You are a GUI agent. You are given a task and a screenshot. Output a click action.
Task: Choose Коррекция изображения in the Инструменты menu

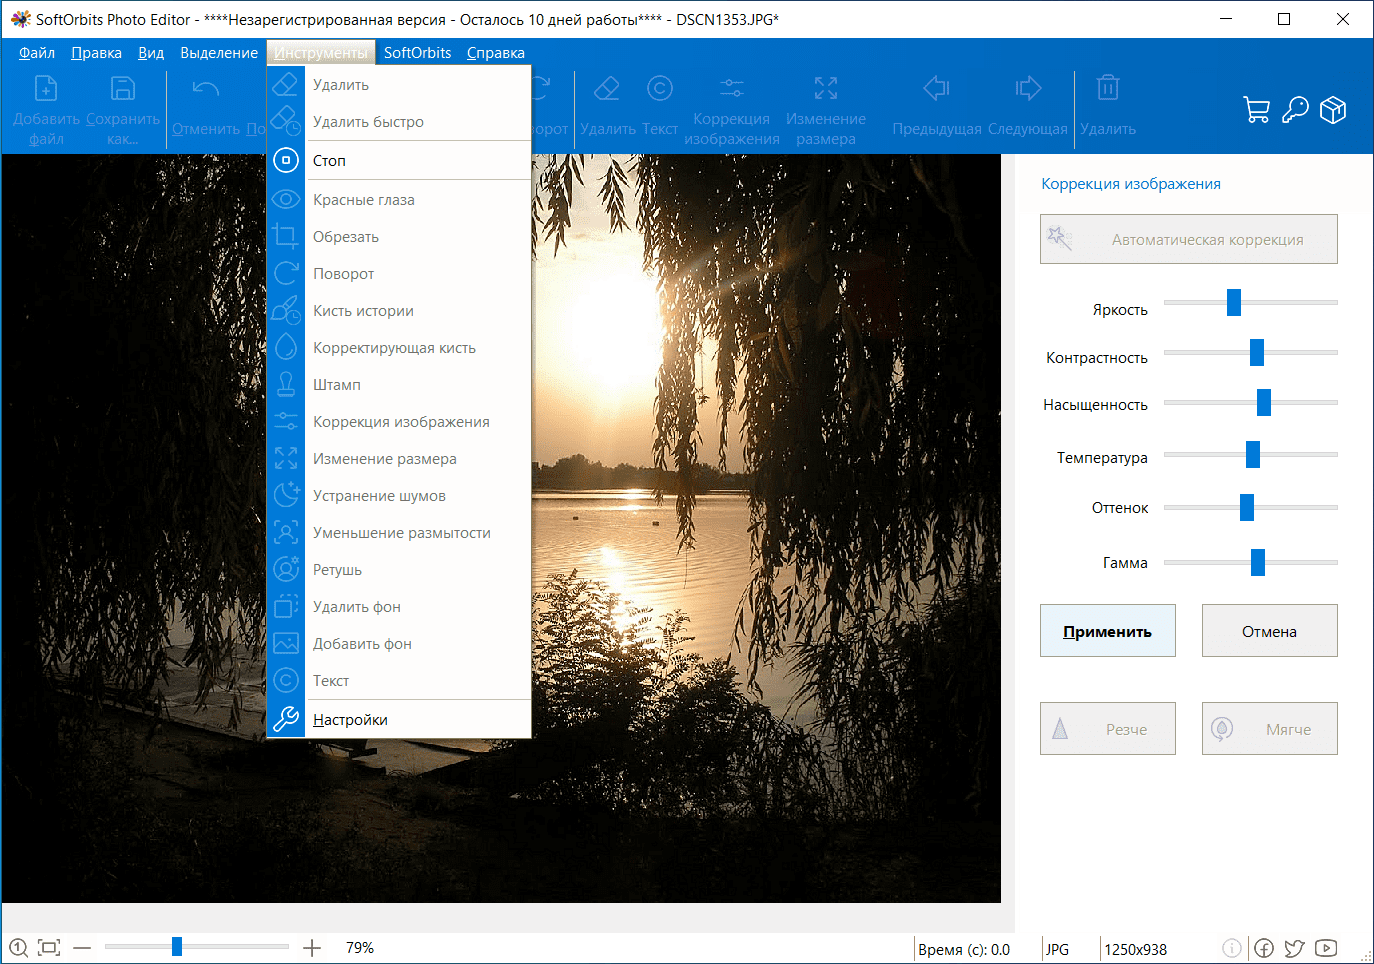399,422
